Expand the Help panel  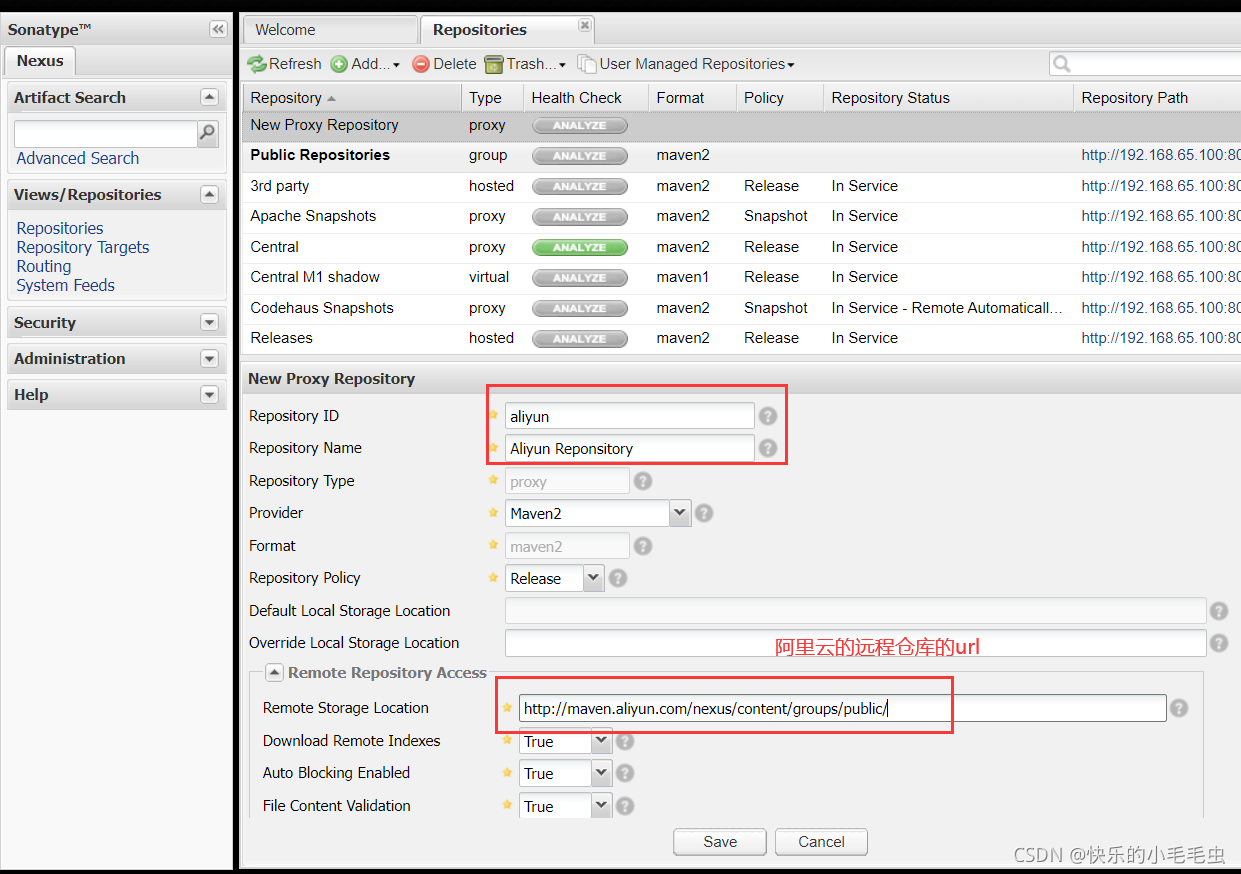(x=209, y=394)
